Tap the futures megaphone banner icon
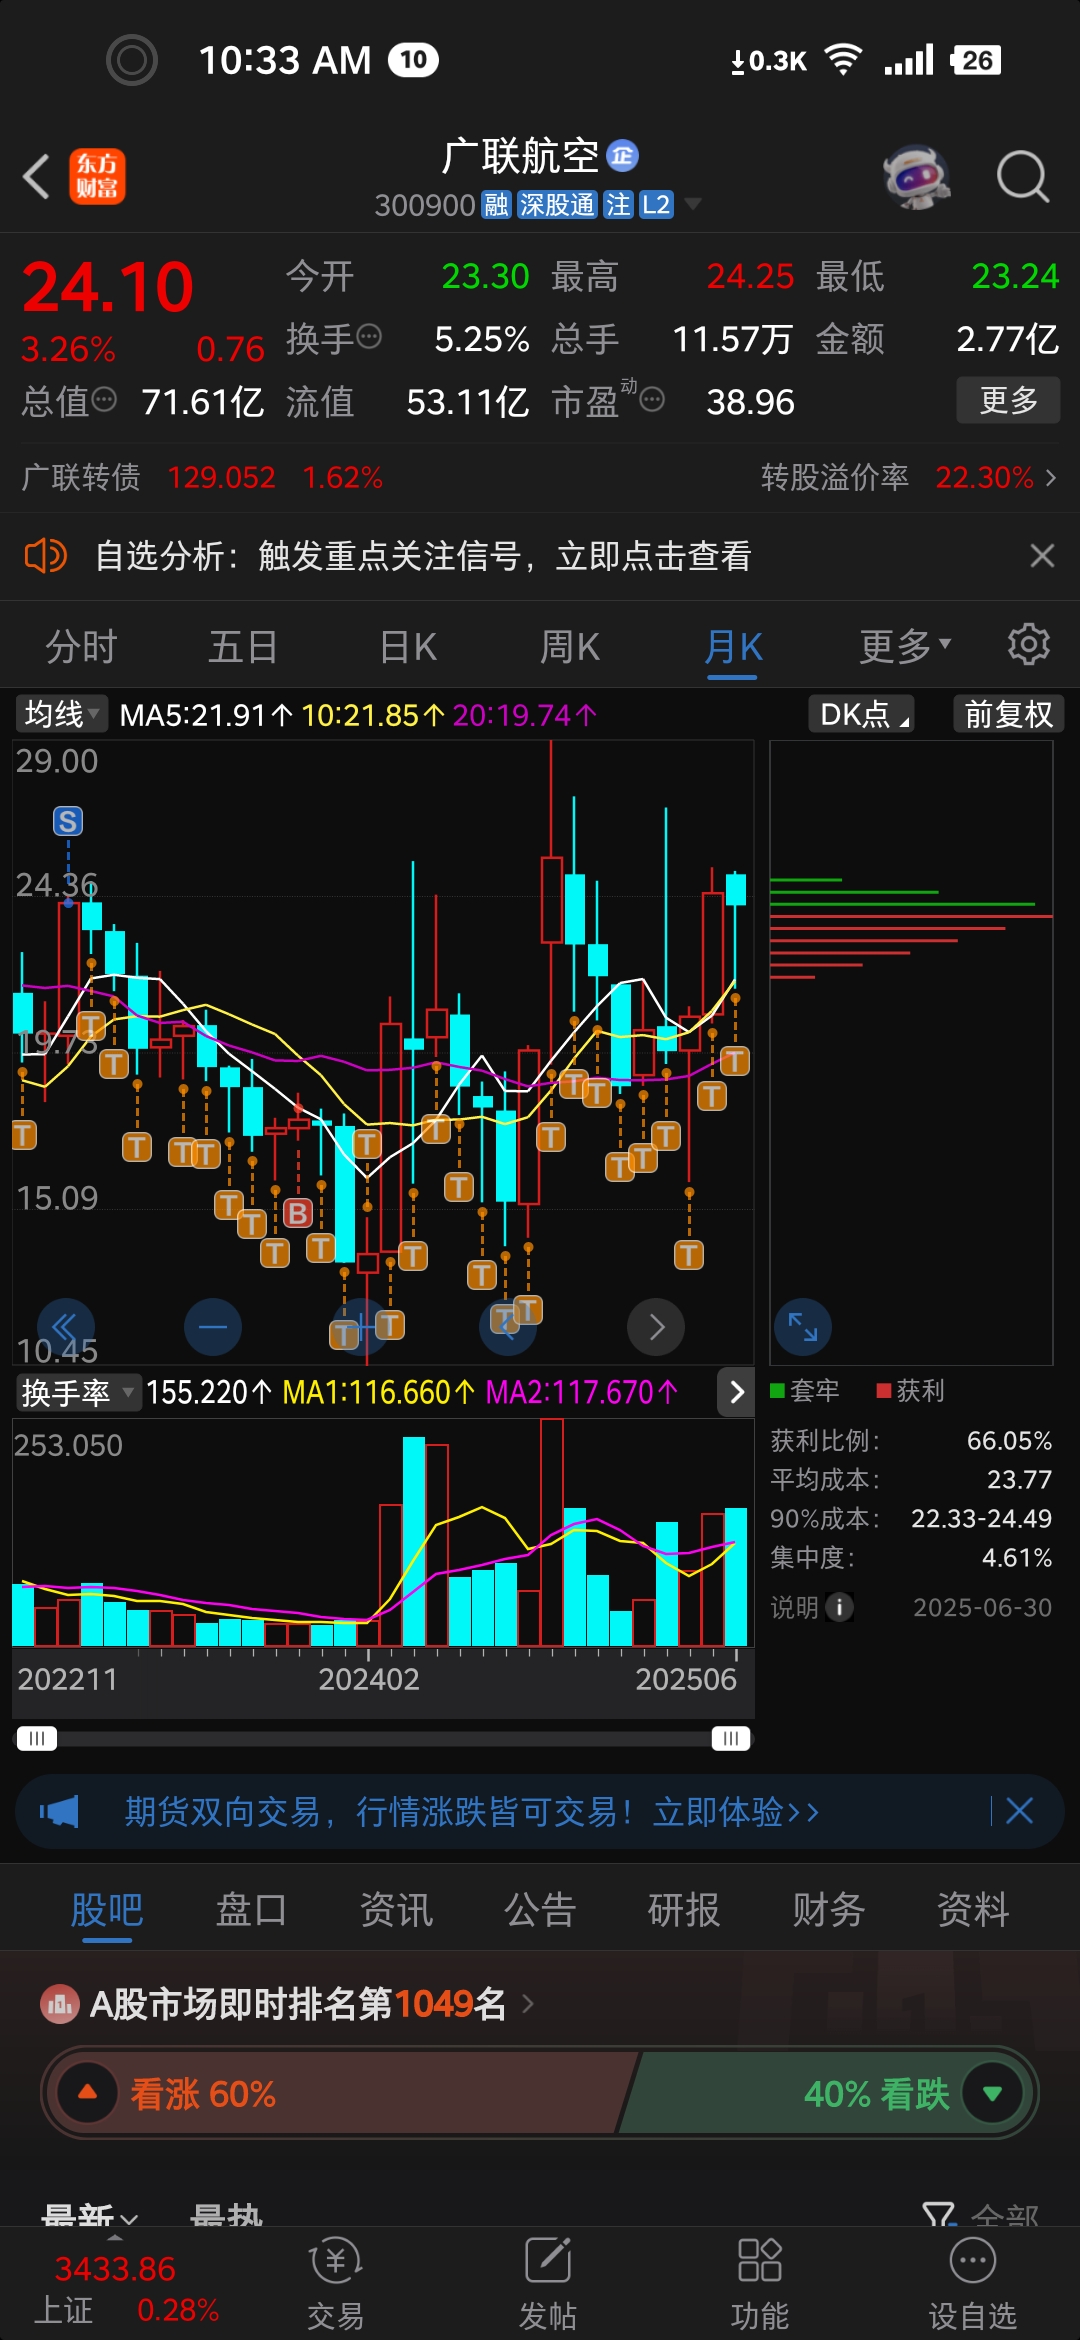This screenshot has height=2340, width=1080. click(60, 1811)
